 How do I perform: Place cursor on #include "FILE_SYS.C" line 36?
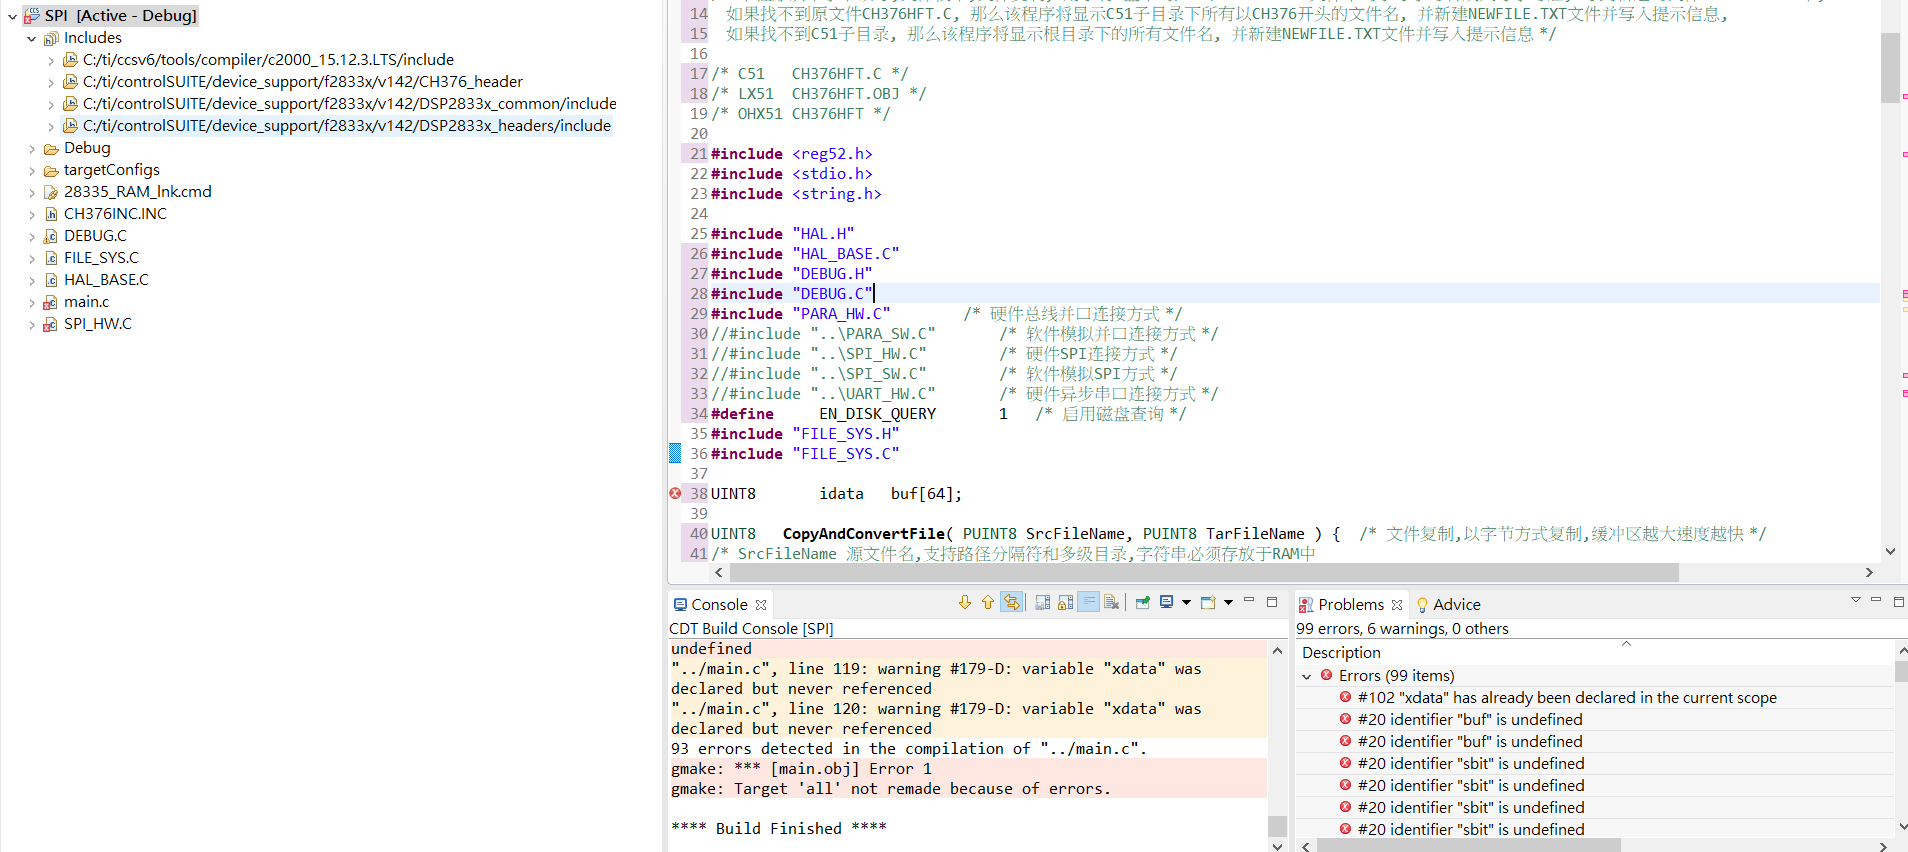pos(805,454)
